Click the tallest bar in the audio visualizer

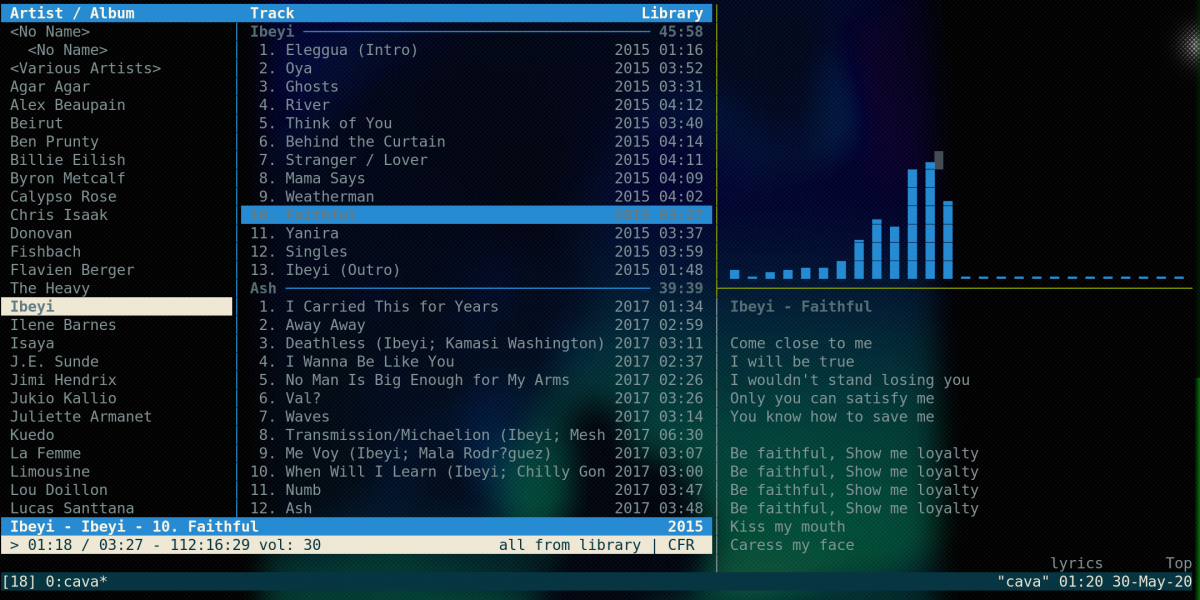(930, 220)
